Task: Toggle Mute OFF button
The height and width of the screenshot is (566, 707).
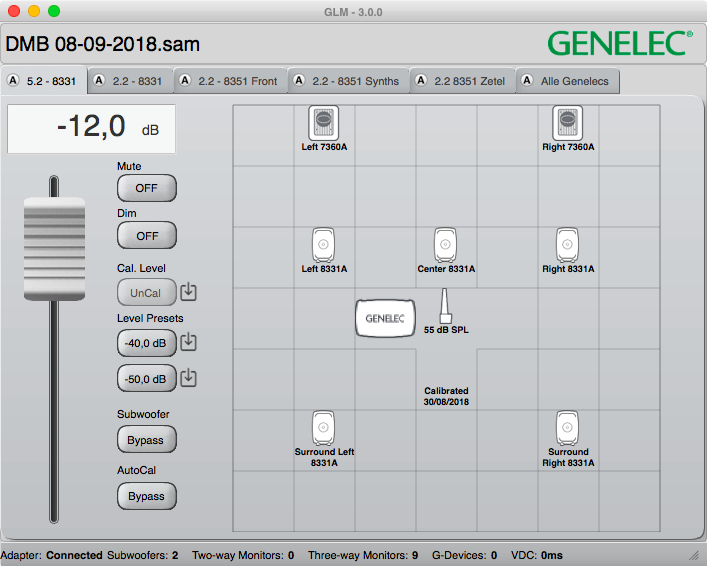Action: [147, 188]
